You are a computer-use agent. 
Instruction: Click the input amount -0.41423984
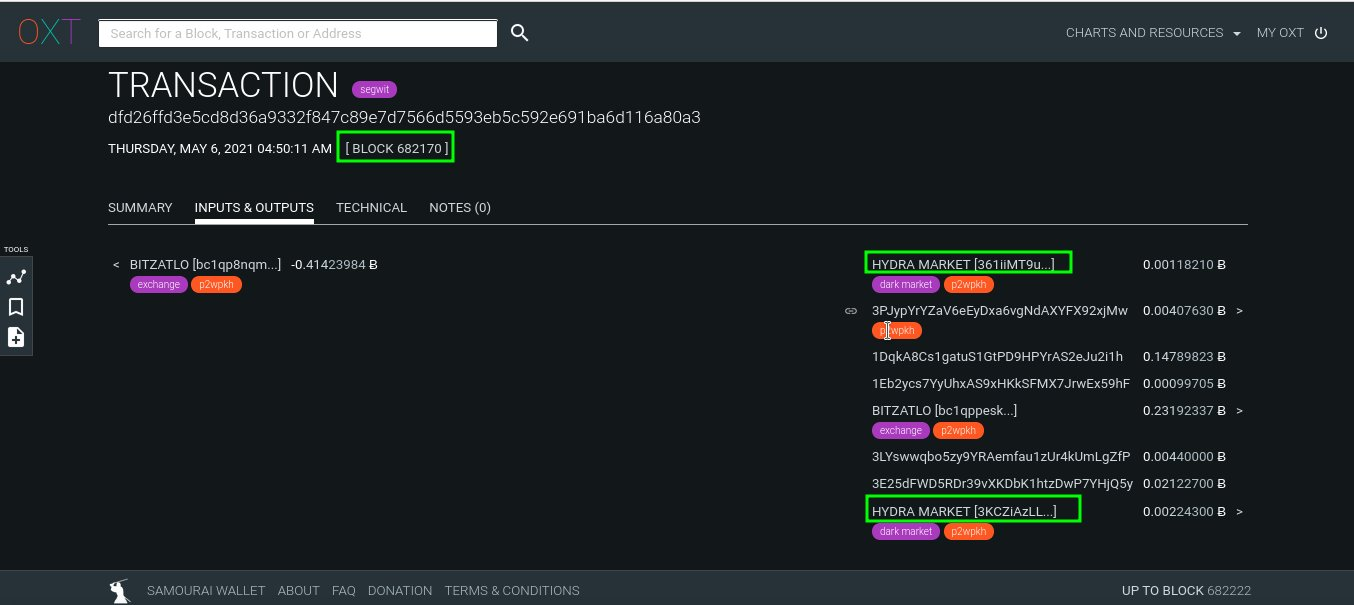coord(334,265)
